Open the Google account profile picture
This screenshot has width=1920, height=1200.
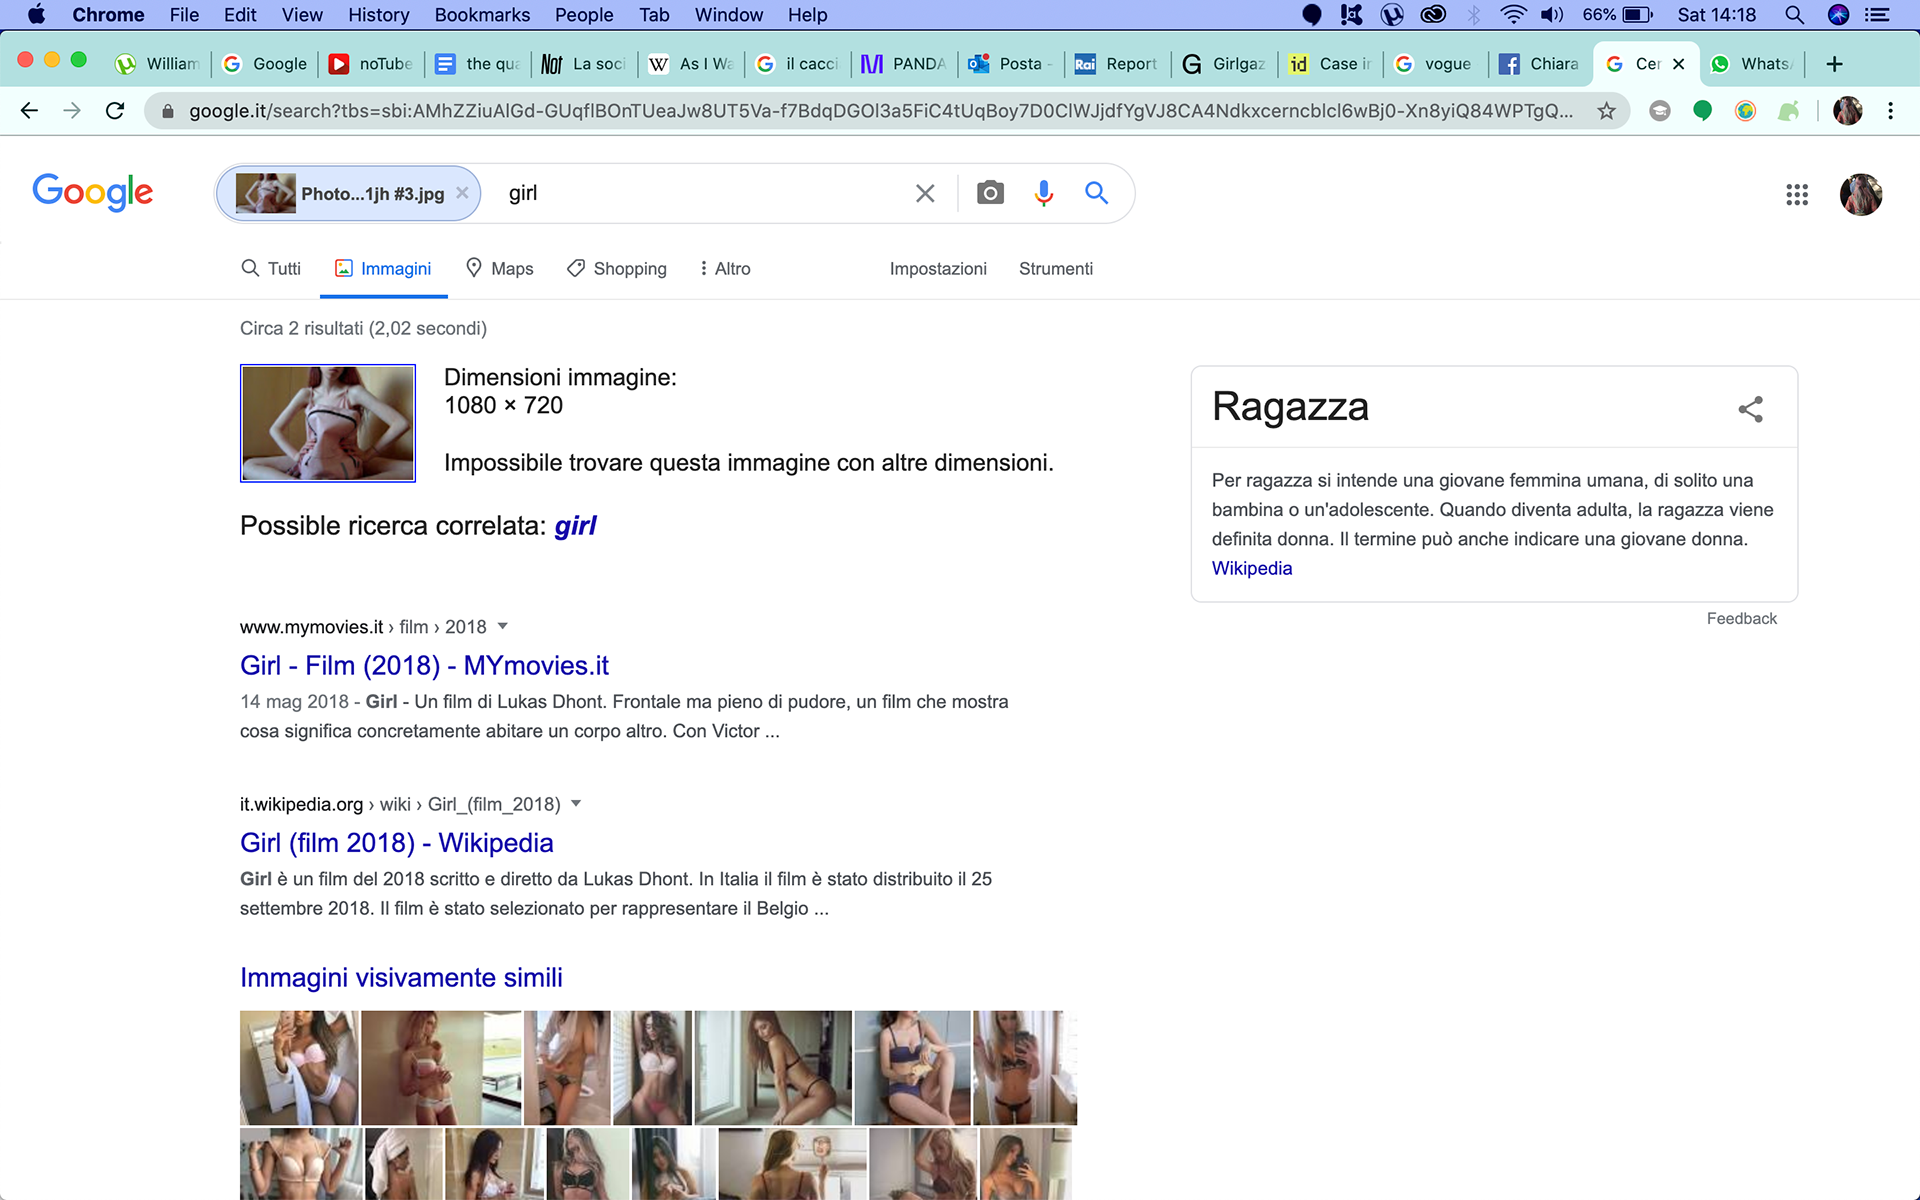(1861, 194)
